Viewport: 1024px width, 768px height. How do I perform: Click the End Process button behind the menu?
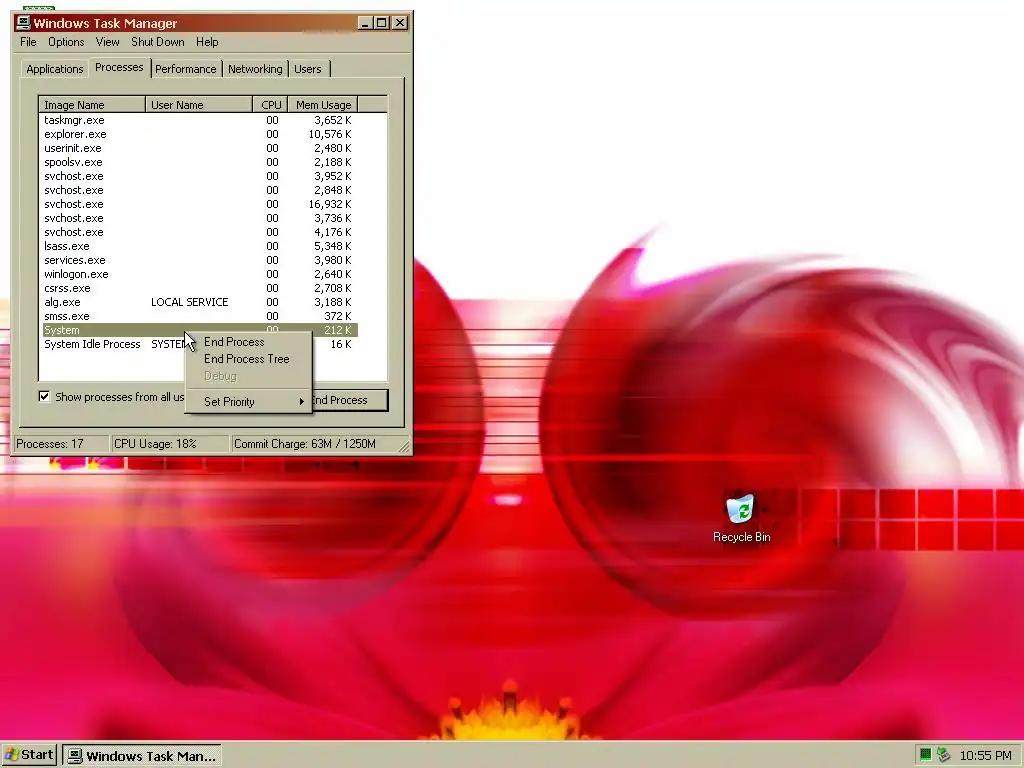pyautogui.click(x=350, y=400)
